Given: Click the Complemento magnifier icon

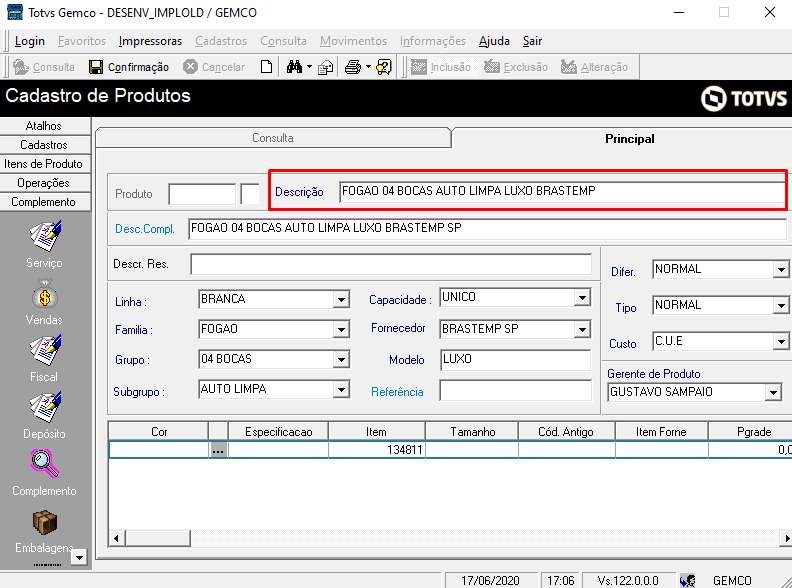Looking at the screenshot, I should [45, 464].
